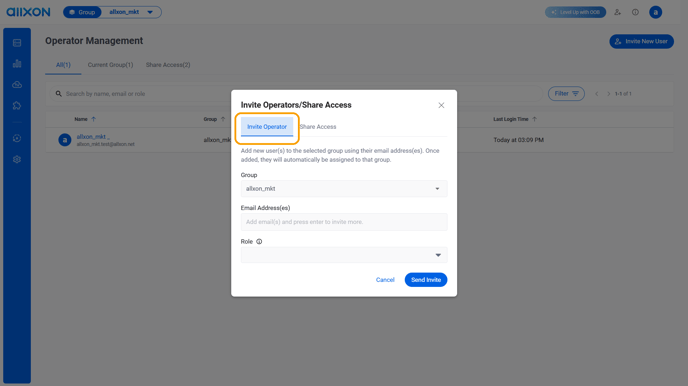Screen dimensions: 688x386
Task: Click the add user icon in top bar
Action: [x=617, y=12]
